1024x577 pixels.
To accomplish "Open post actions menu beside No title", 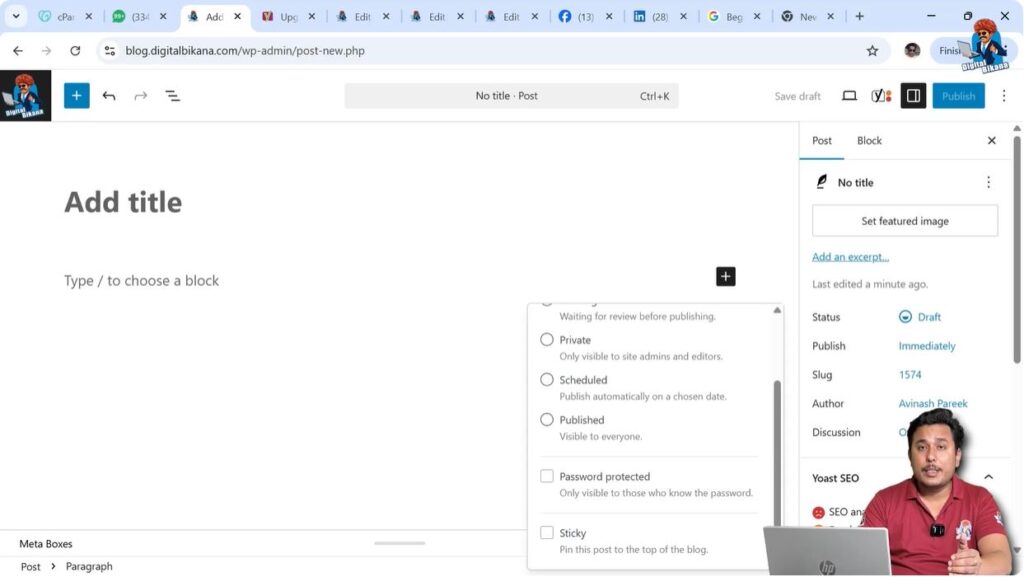I will 988,182.
